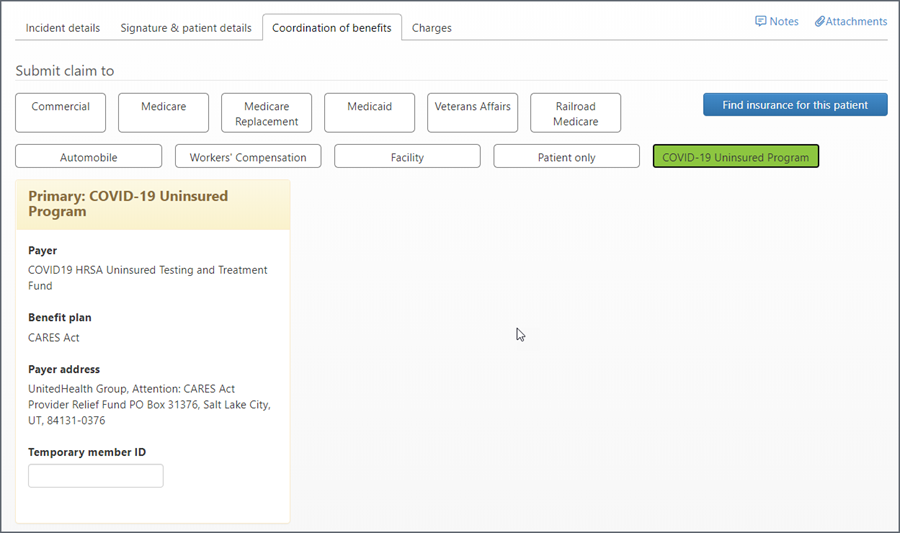Screen dimensions: 900x533
Task: Click the Temporary member ID field
Action: pyautogui.click(x=96, y=476)
